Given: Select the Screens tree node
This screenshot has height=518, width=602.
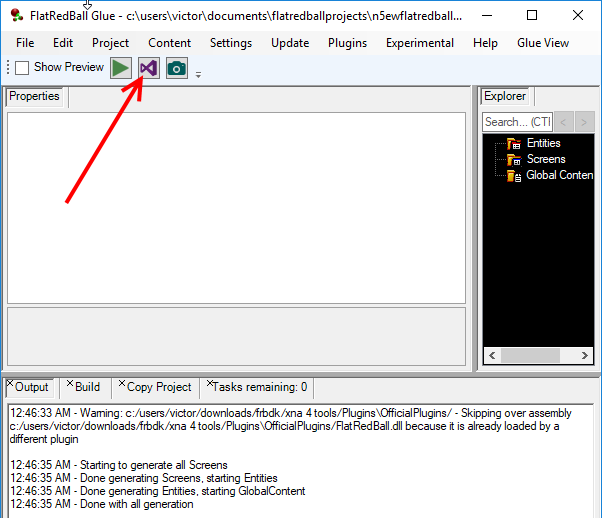Looking at the screenshot, I should [546, 159].
